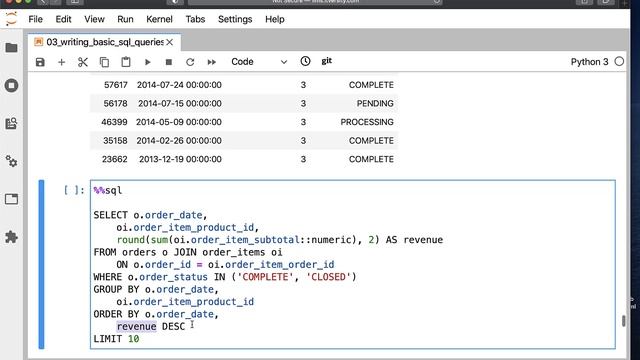Cut selected cell with scissors icon

coord(83,62)
